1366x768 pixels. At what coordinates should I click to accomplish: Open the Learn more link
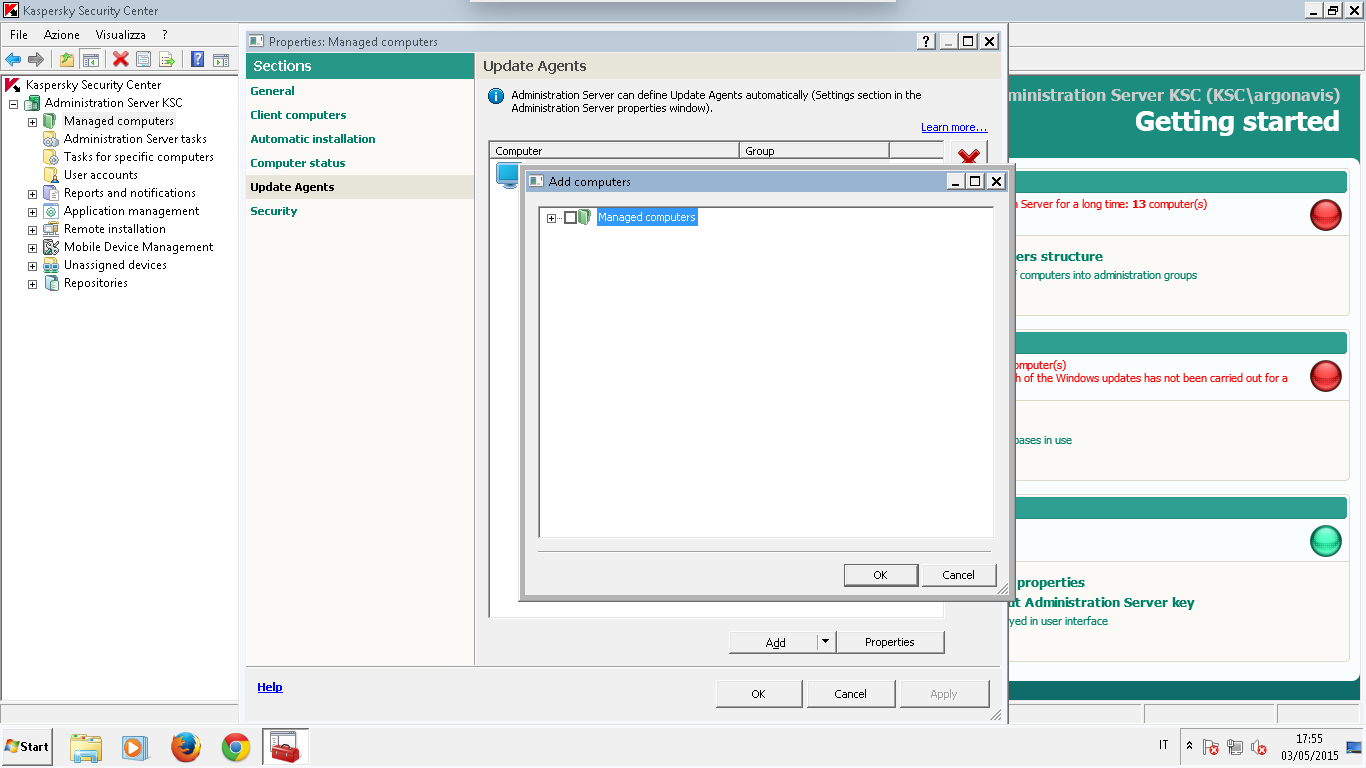pos(954,127)
